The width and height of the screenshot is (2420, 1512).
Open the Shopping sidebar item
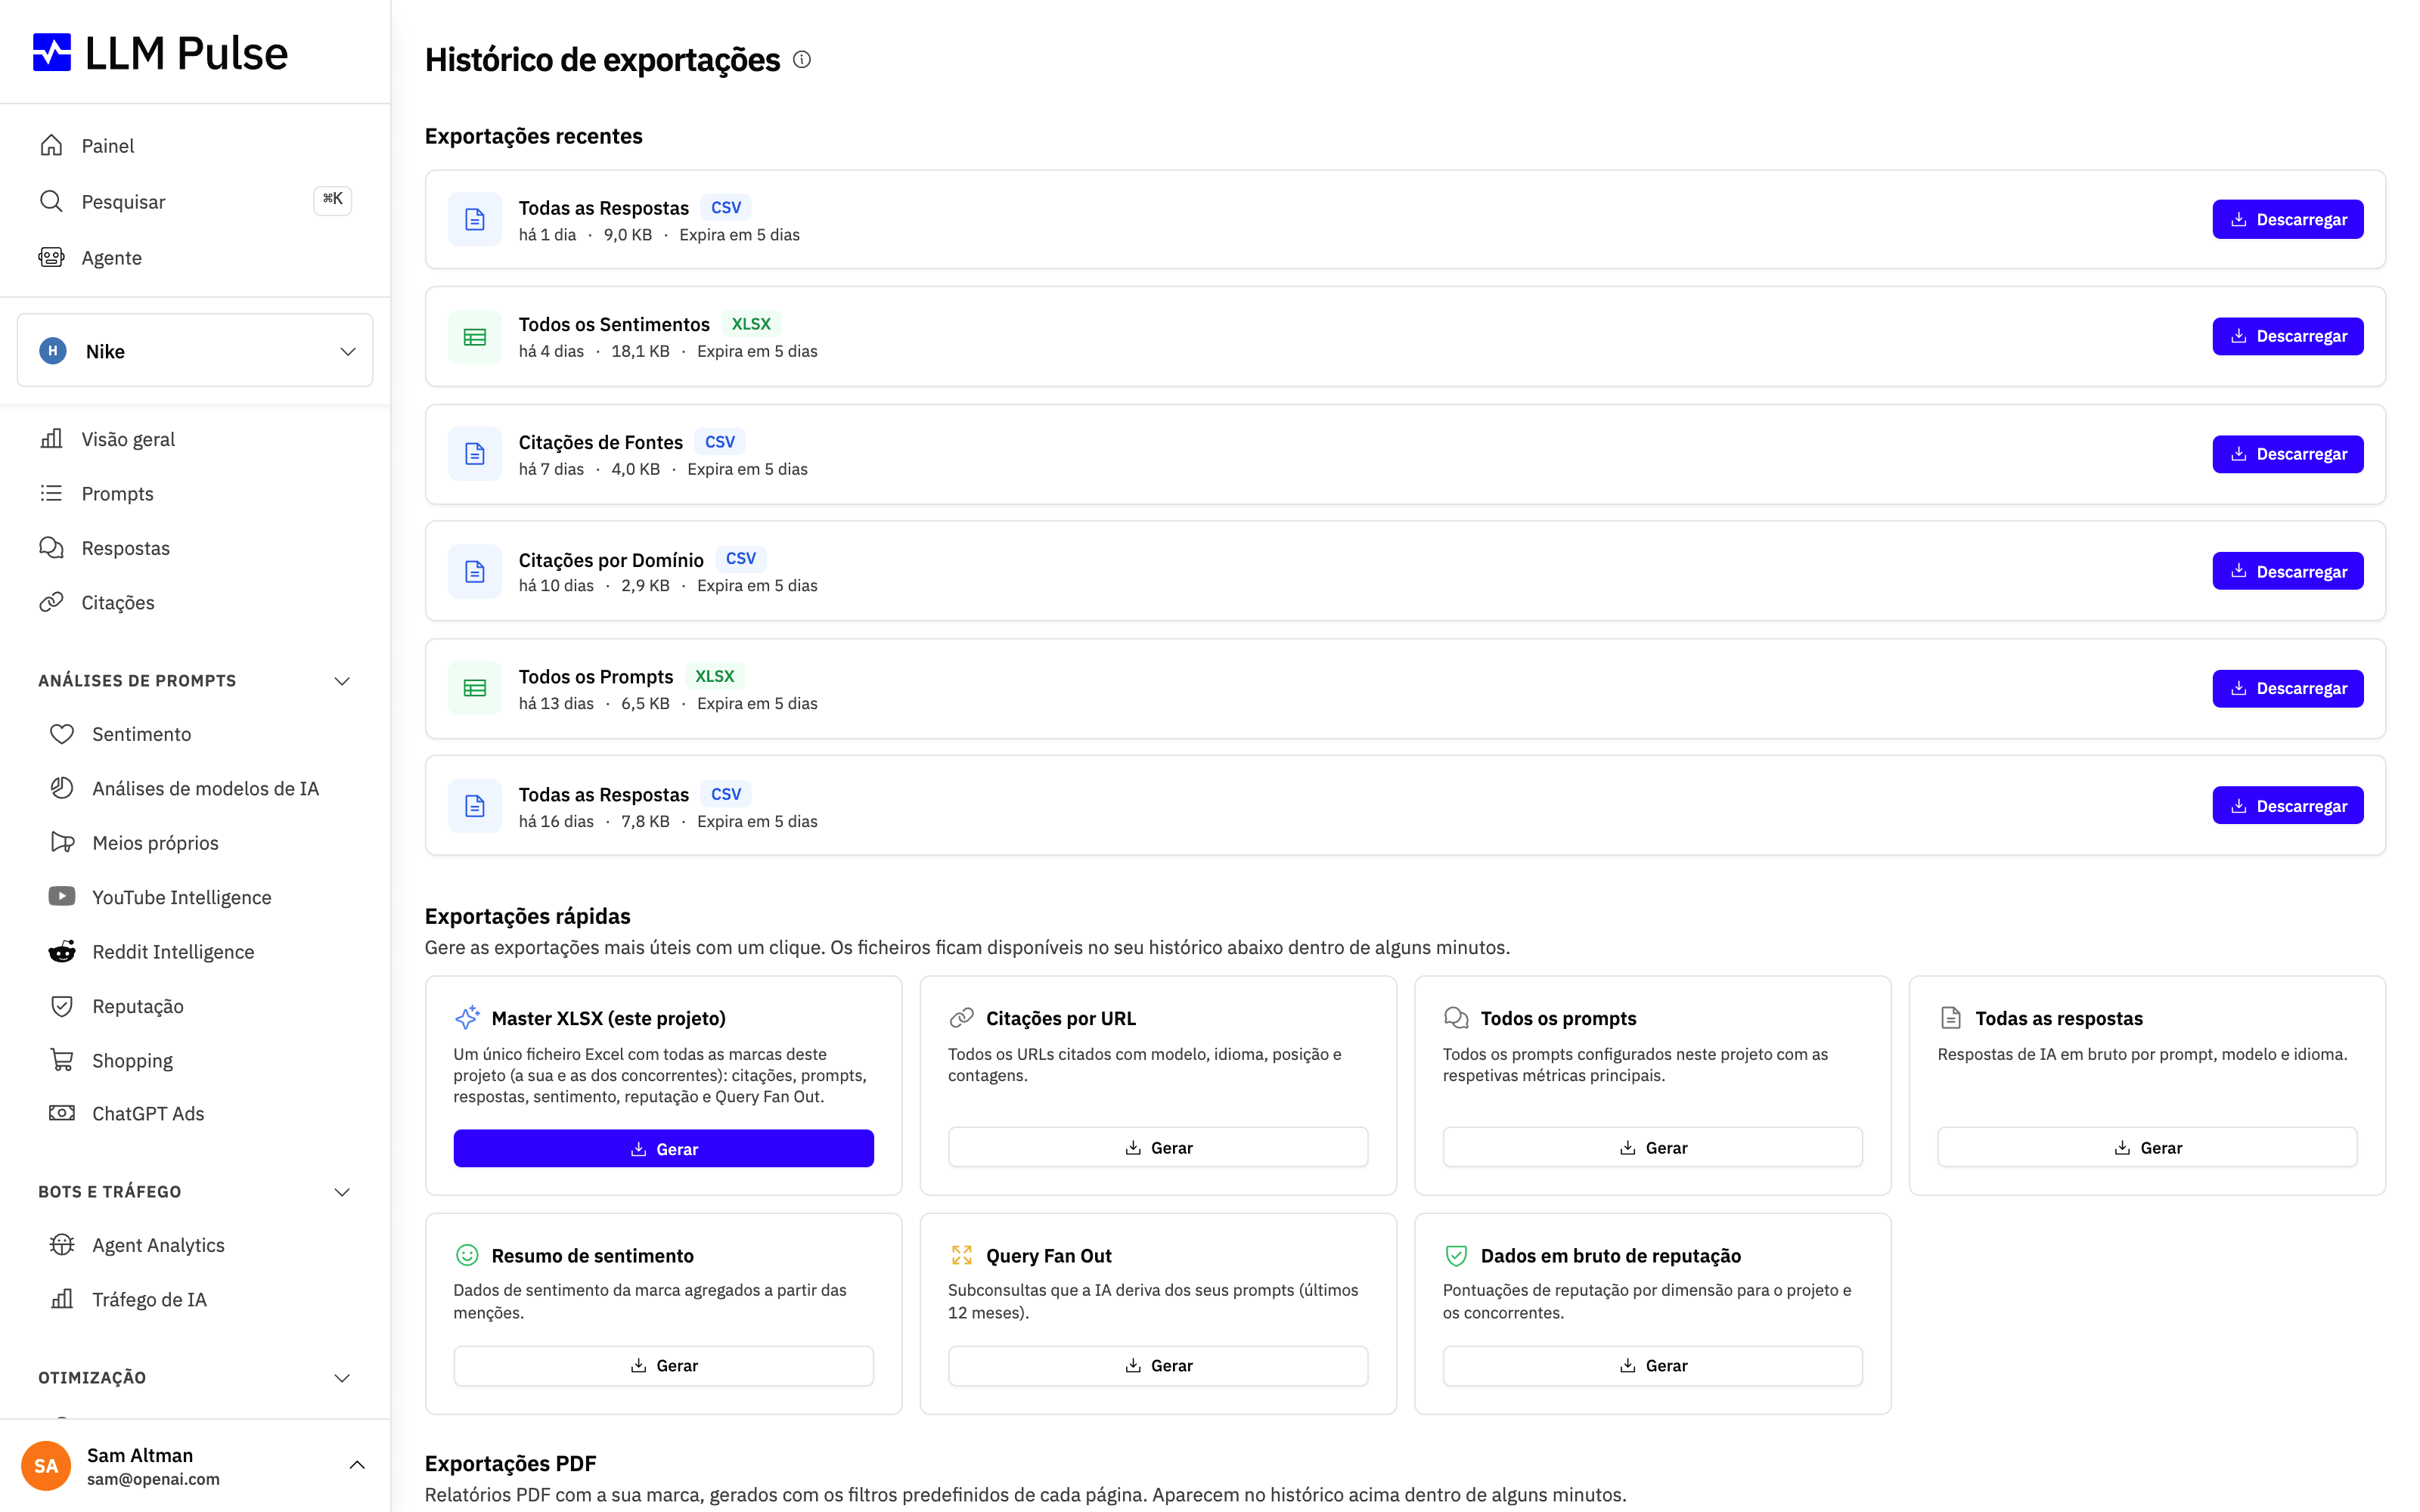(195, 1060)
